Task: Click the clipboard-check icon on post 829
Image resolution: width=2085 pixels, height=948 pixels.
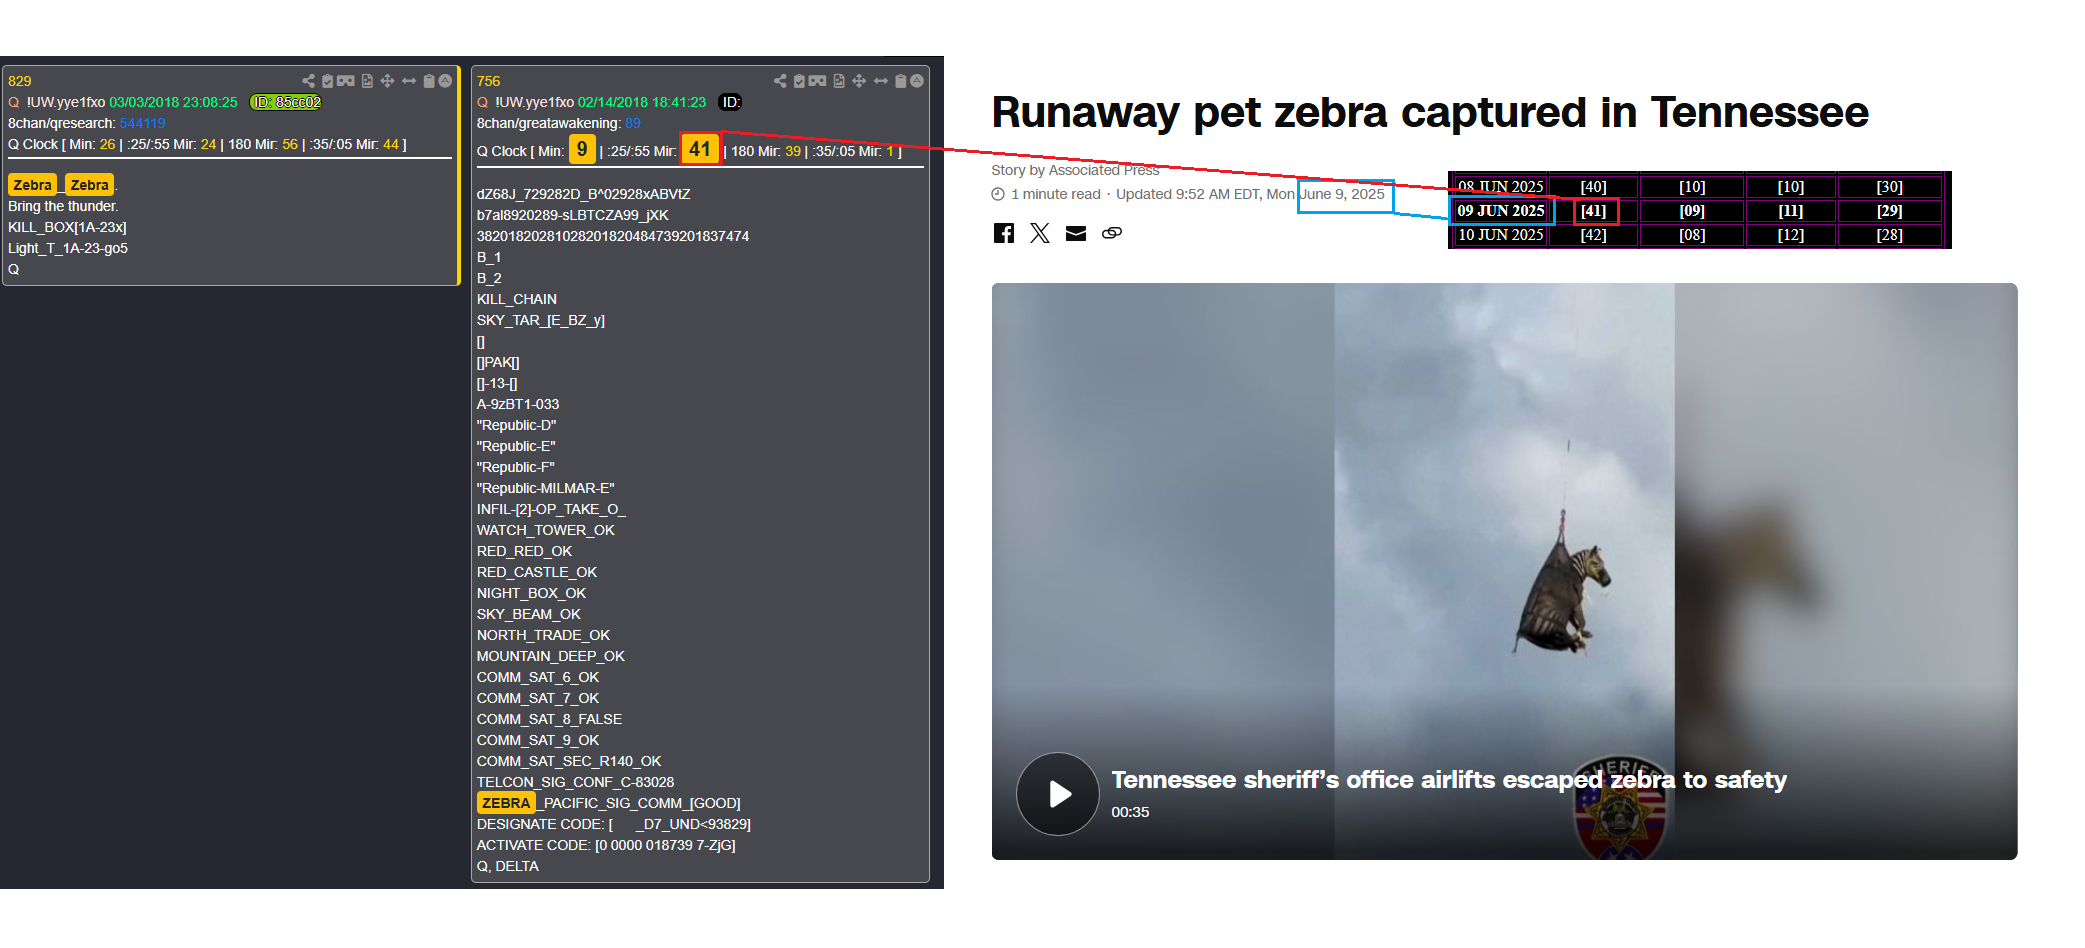Action: point(327,81)
